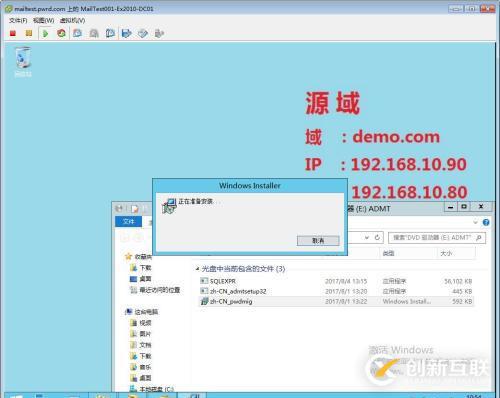The height and width of the screenshot is (398, 500).
Task: Click the refresh icon beside the address bar
Action: [x=377, y=238]
